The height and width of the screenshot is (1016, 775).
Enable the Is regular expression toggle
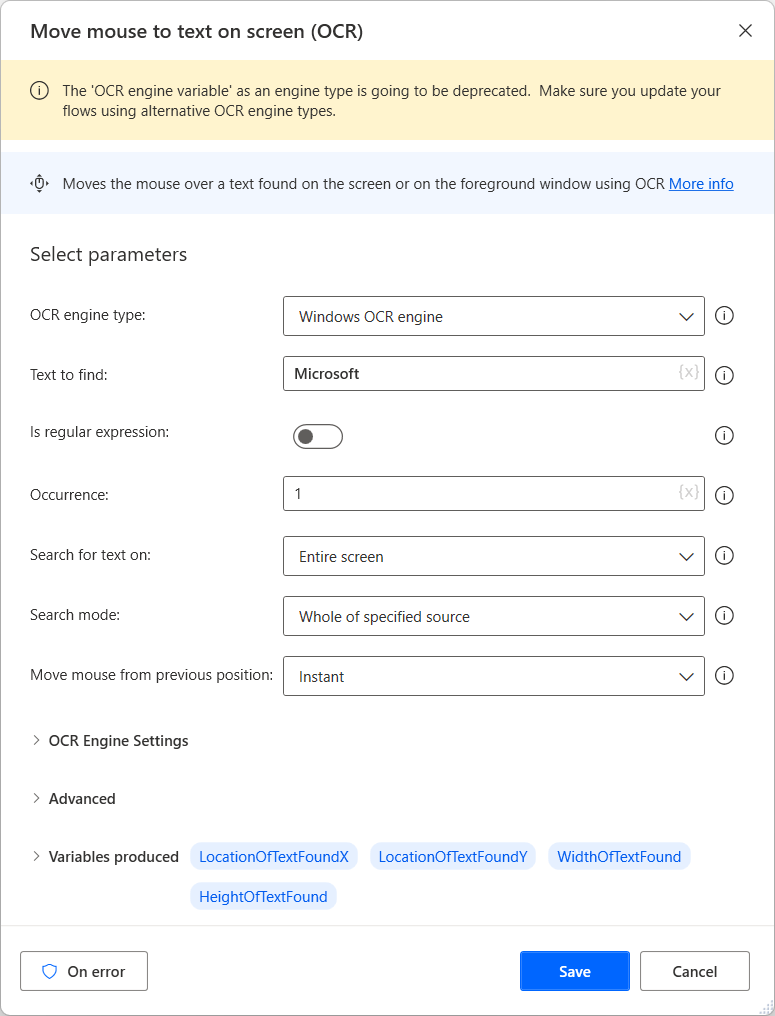pos(317,436)
